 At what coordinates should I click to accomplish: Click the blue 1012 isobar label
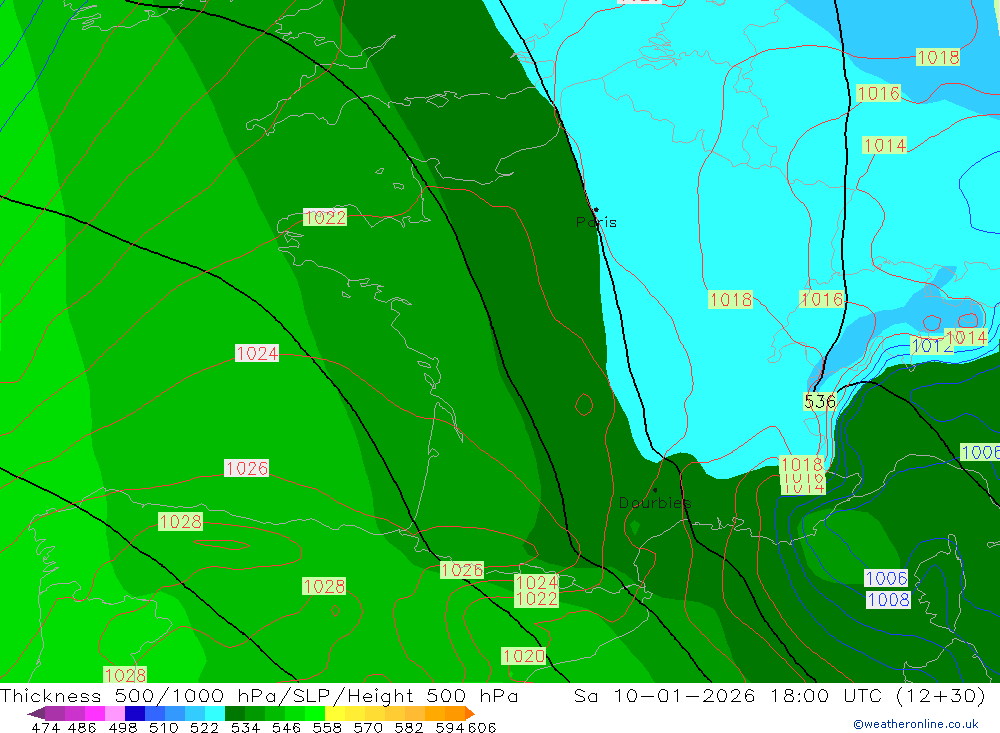click(932, 346)
